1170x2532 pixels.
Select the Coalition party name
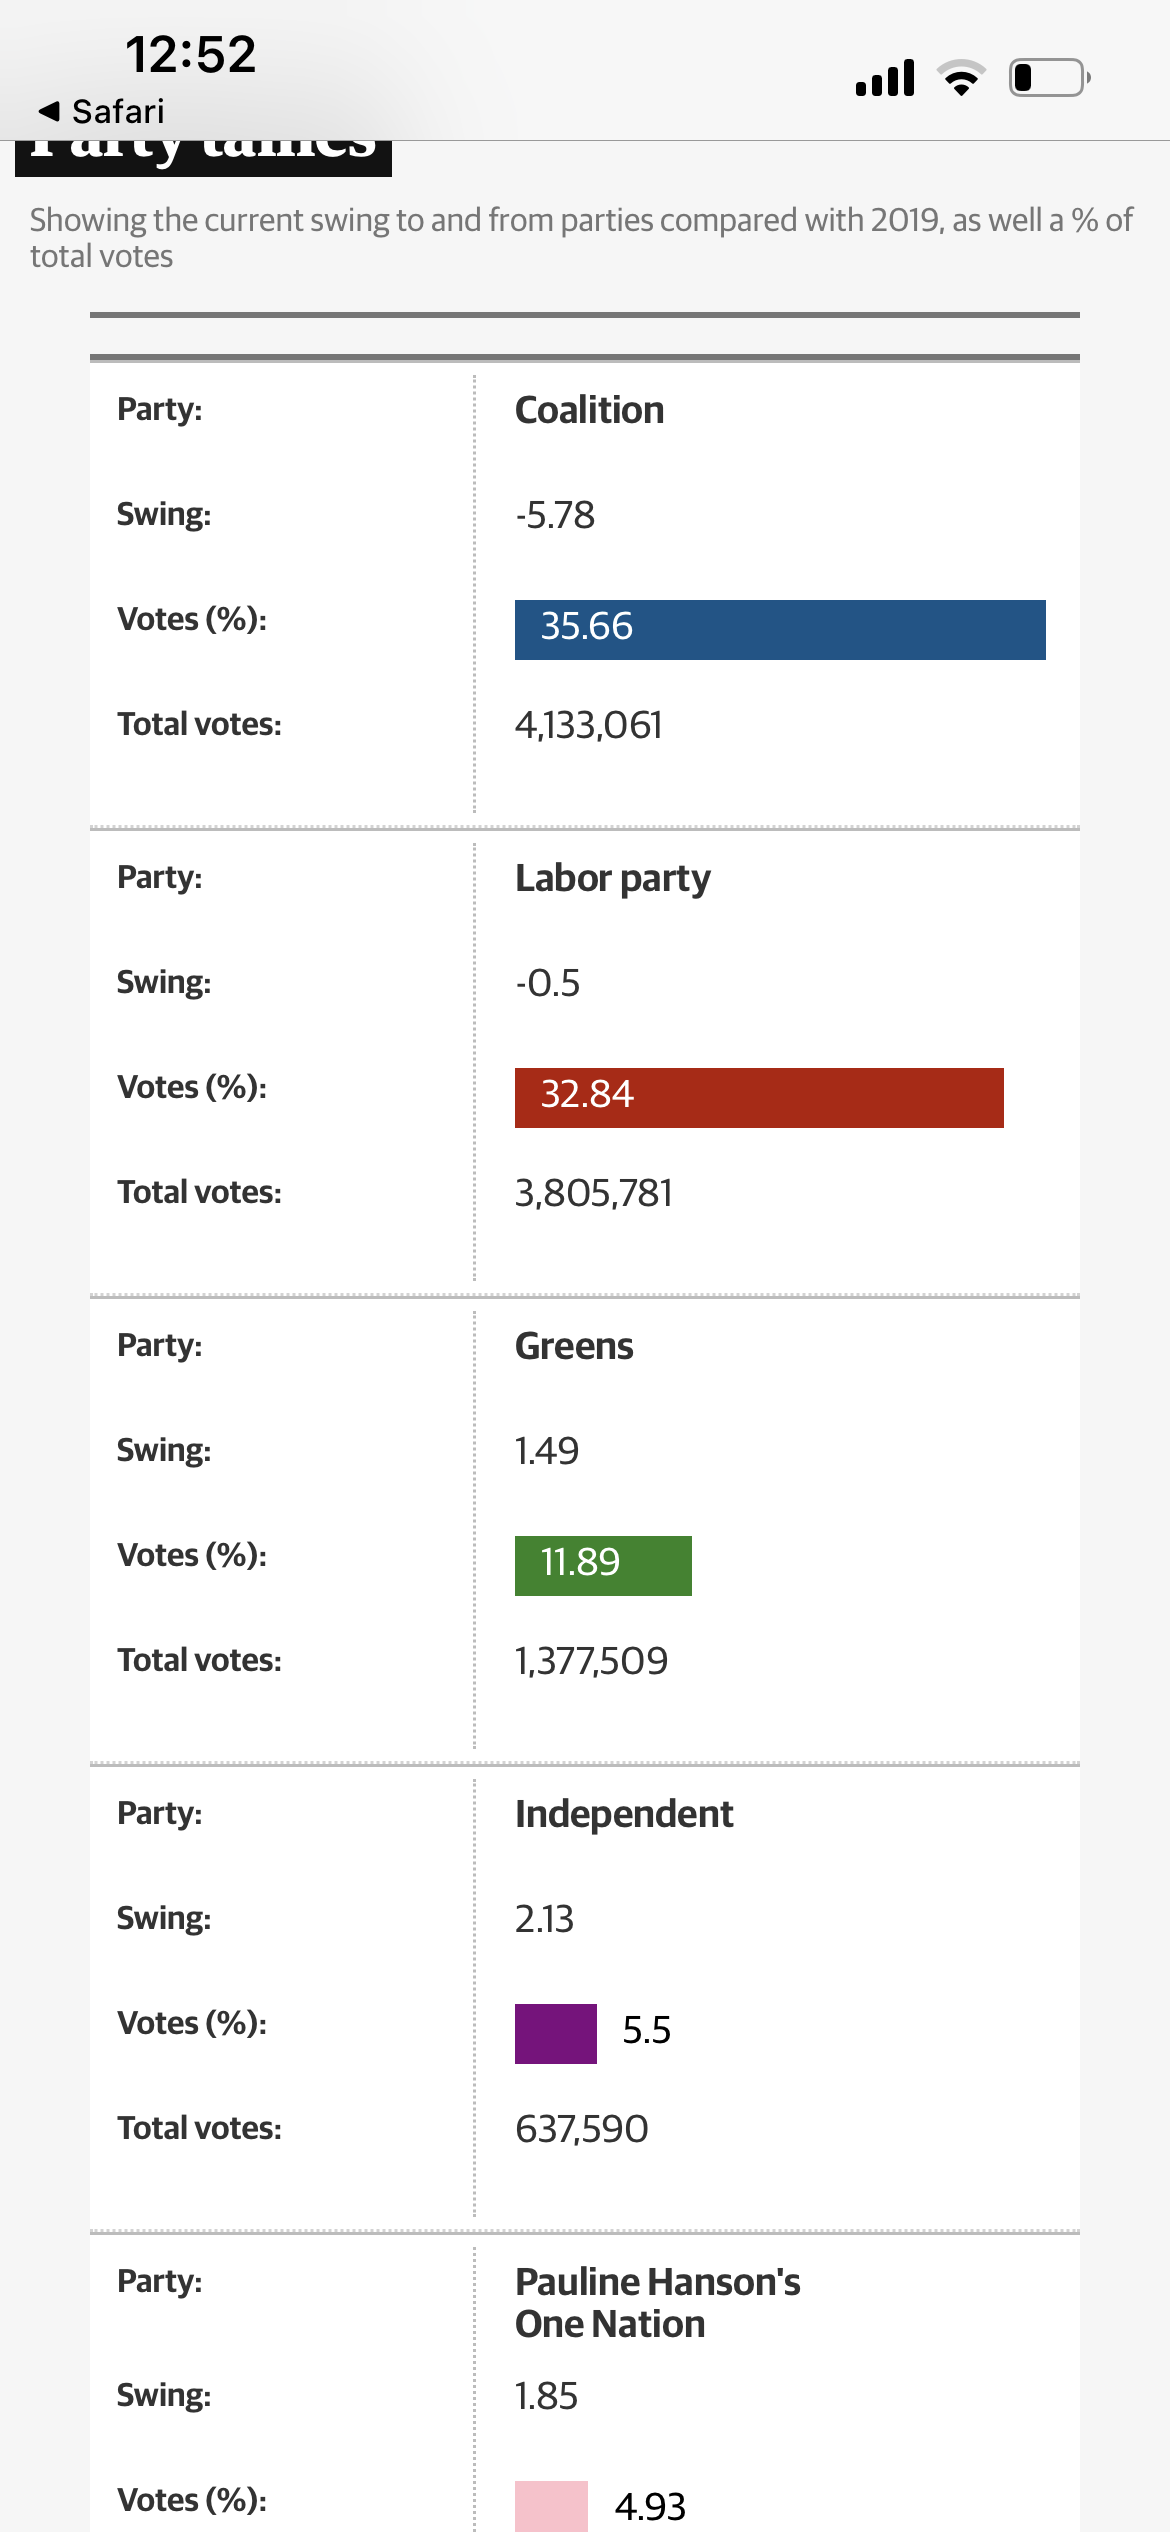(589, 410)
